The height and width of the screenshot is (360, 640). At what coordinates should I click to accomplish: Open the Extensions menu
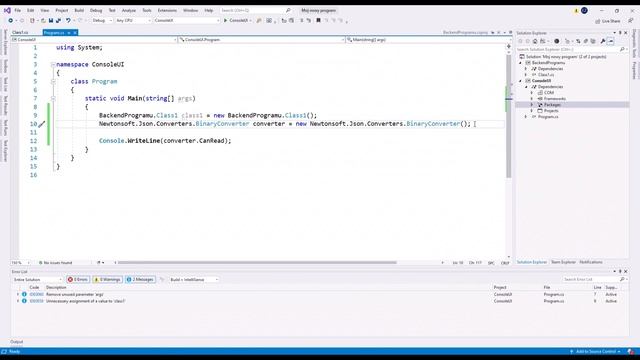tap(167, 10)
